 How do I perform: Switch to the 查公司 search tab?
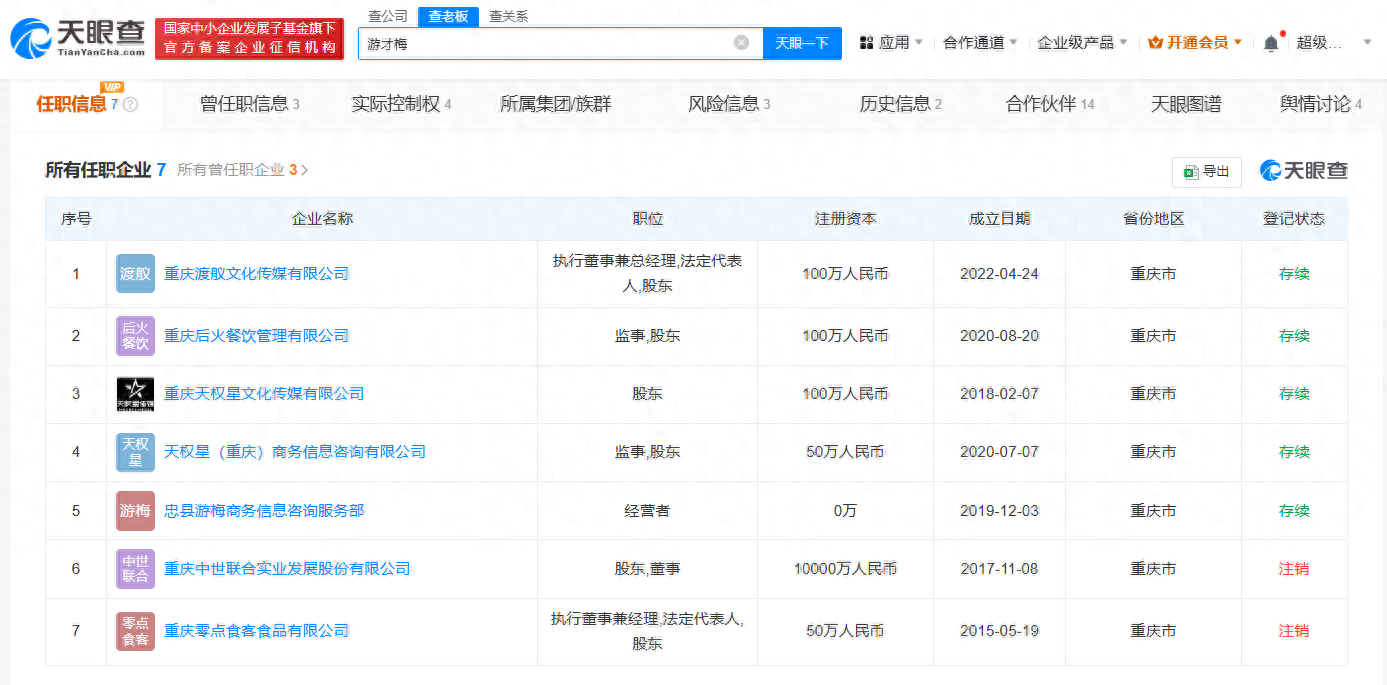pos(388,16)
